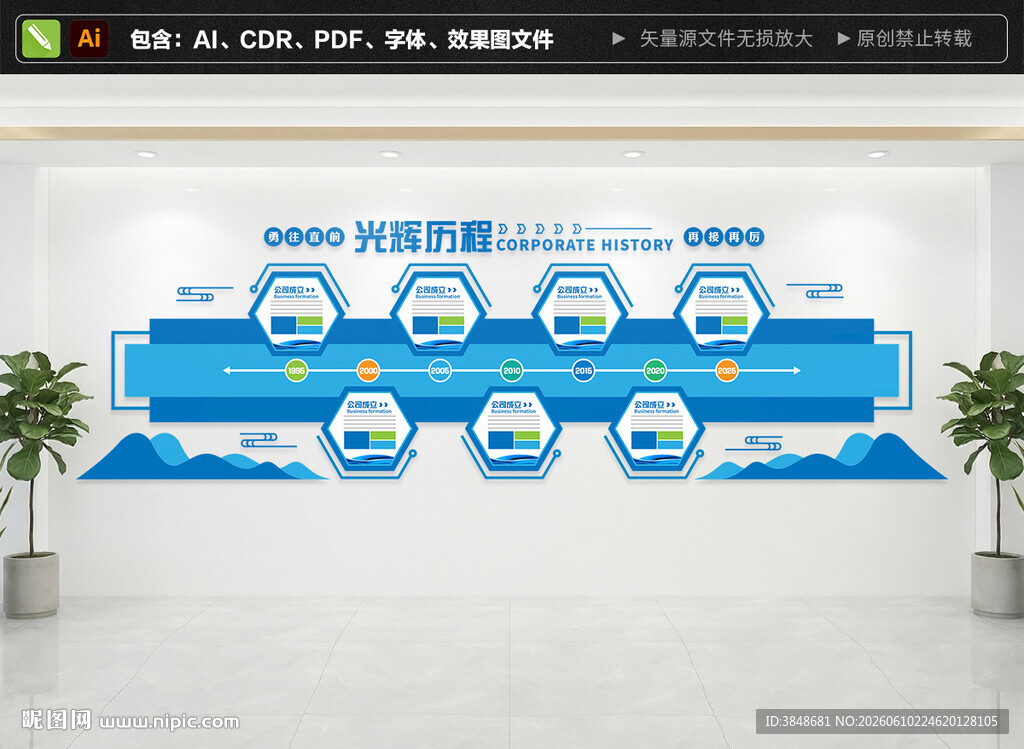
Task: Select the green 2020 timeline marker
Action: point(655,370)
